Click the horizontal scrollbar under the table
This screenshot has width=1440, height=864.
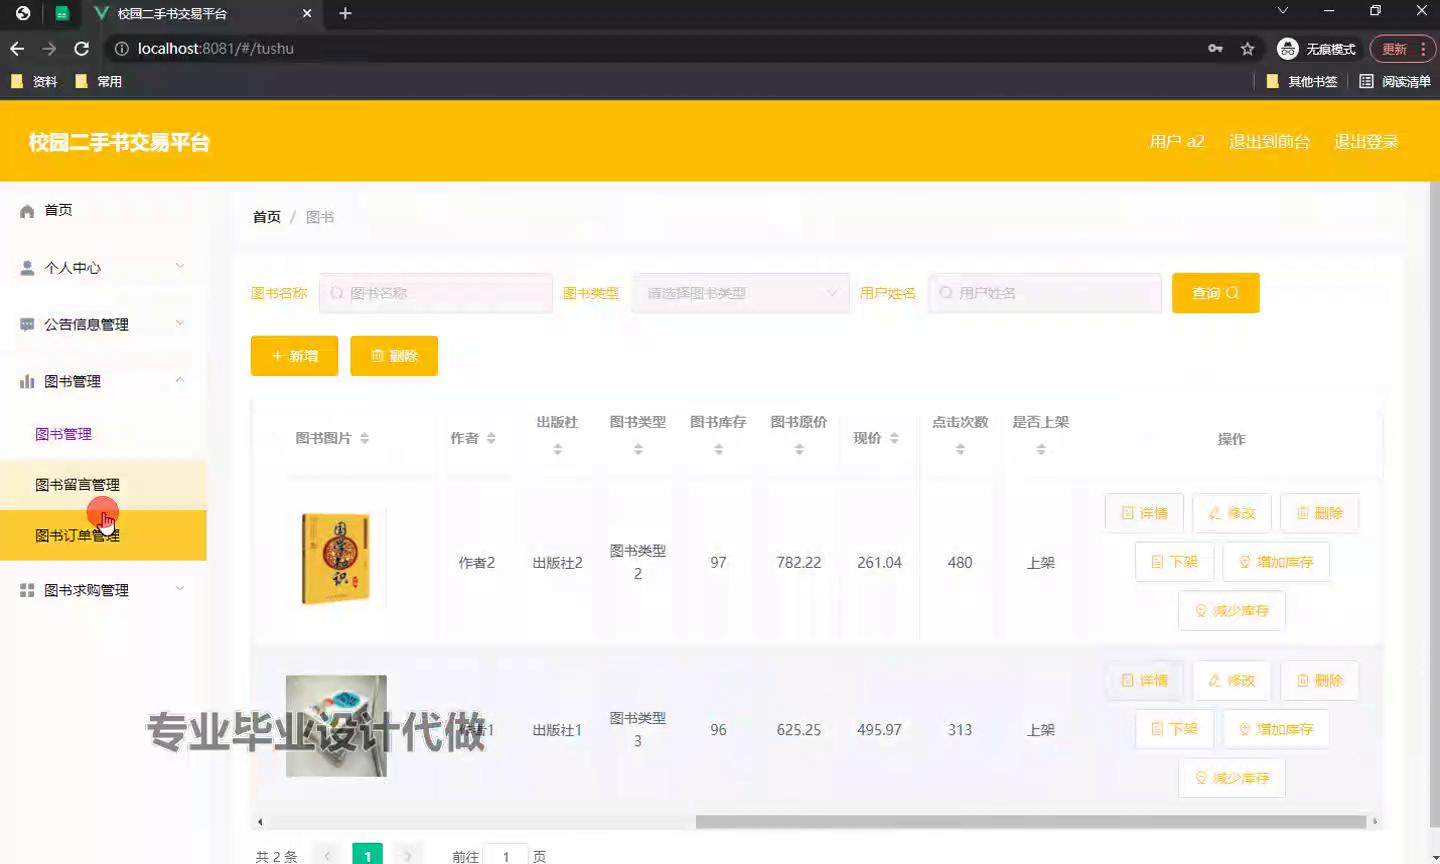point(1030,822)
